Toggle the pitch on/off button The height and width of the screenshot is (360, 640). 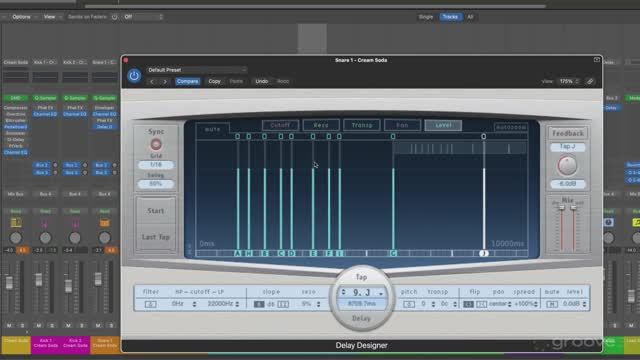click(x=409, y=304)
